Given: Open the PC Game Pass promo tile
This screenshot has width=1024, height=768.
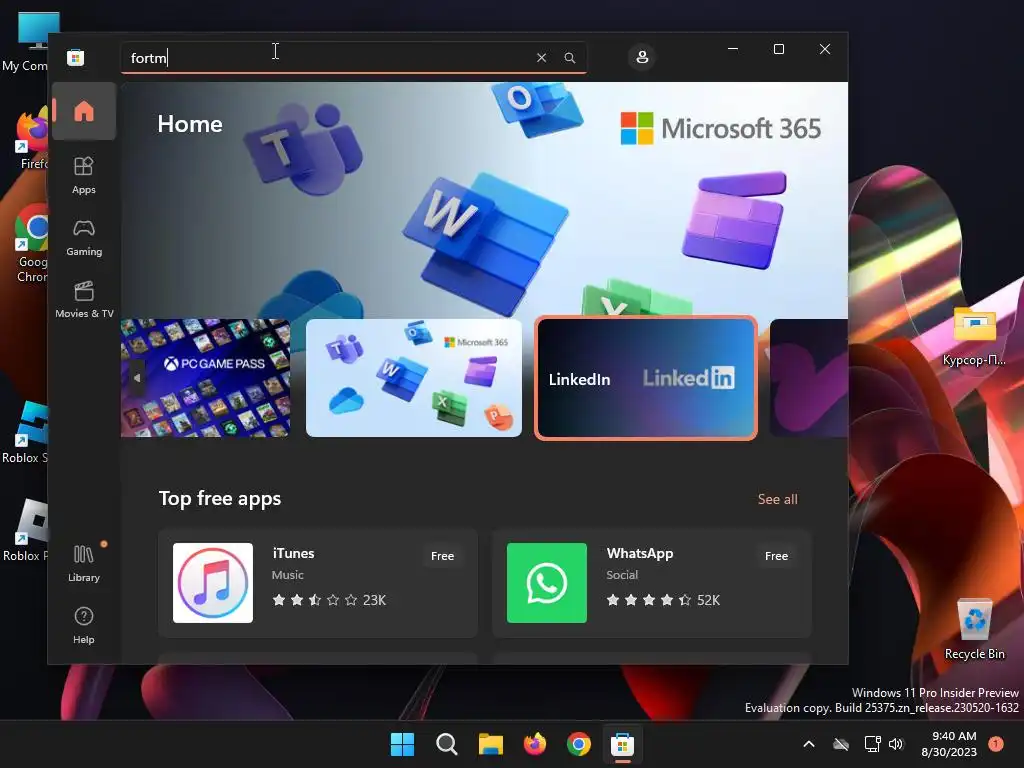Looking at the screenshot, I should click(205, 377).
